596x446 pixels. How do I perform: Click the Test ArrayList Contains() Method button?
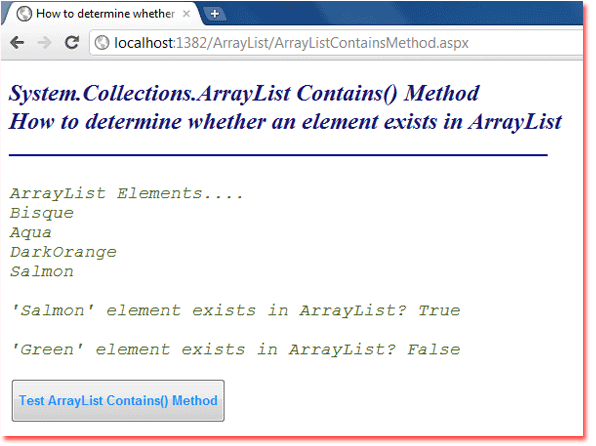118,400
